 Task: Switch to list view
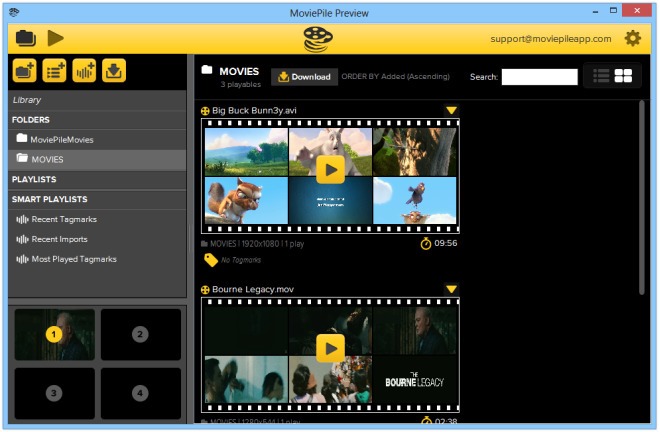click(601, 76)
